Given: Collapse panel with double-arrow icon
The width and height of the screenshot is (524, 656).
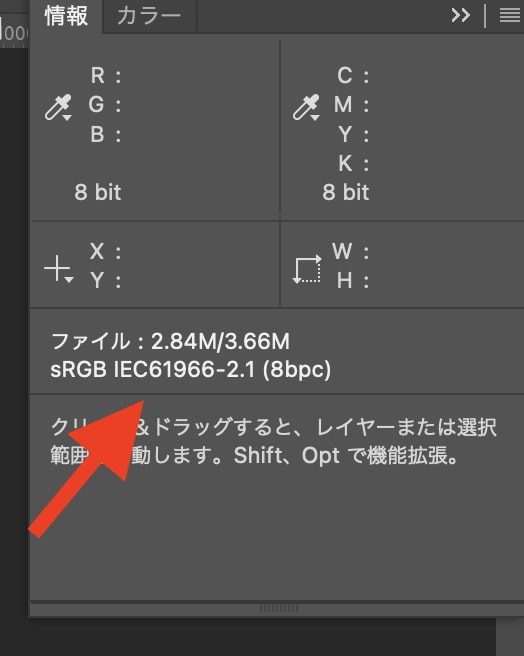Looking at the screenshot, I should (460, 16).
